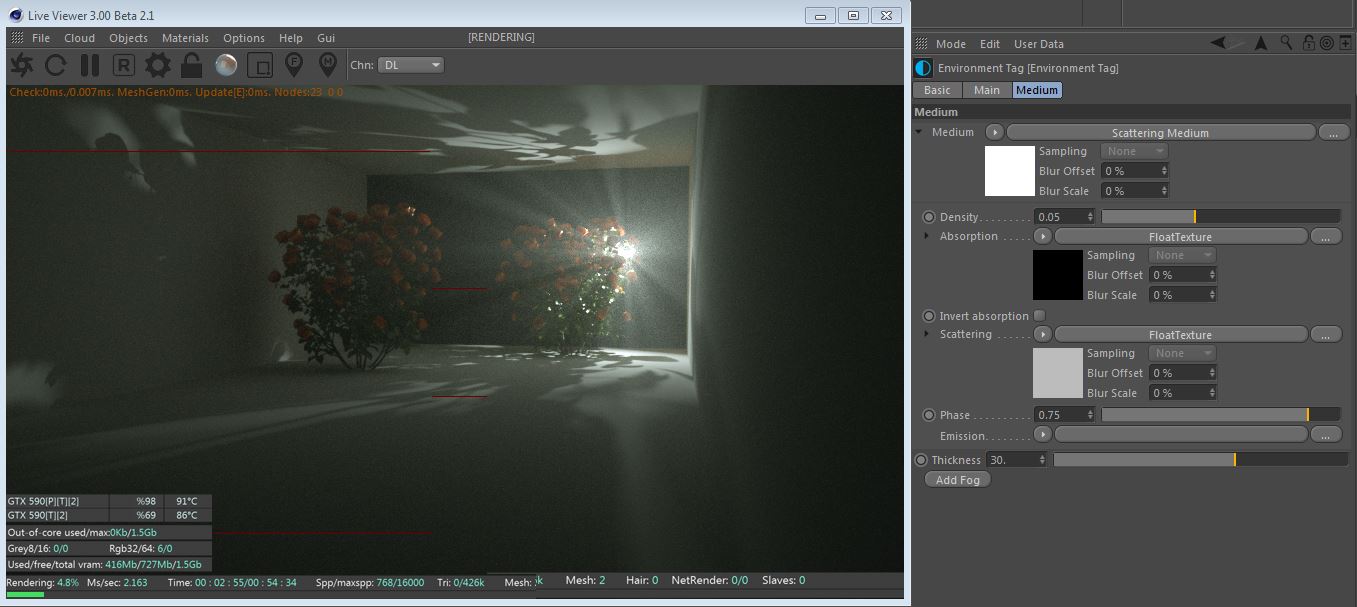Click the Environment Tag icon
The width and height of the screenshot is (1357, 607).
(x=924, y=68)
